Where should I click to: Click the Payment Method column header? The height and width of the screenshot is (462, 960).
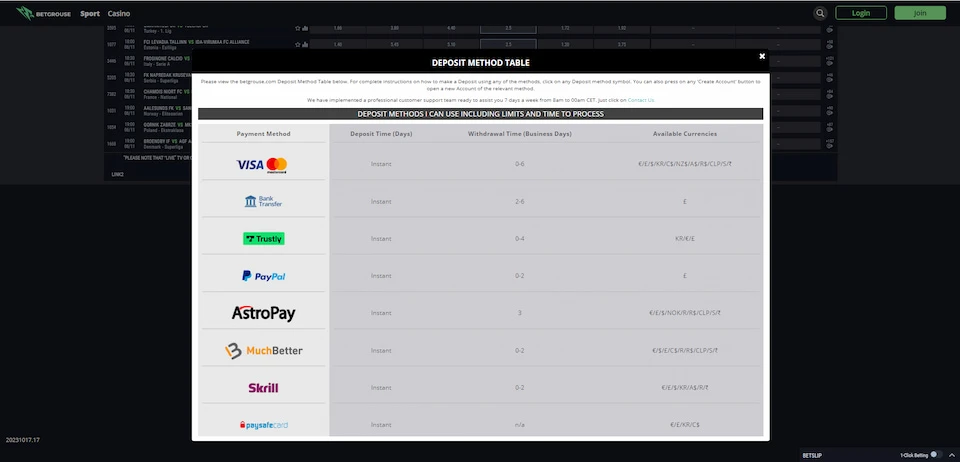pos(263,133)
